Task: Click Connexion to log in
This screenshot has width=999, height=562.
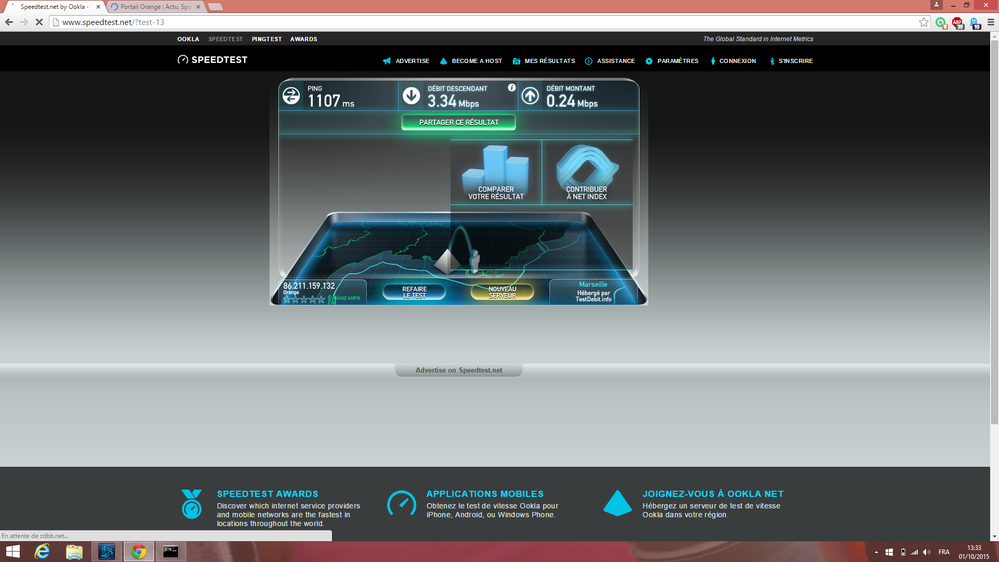Action: tap(737, 61)
